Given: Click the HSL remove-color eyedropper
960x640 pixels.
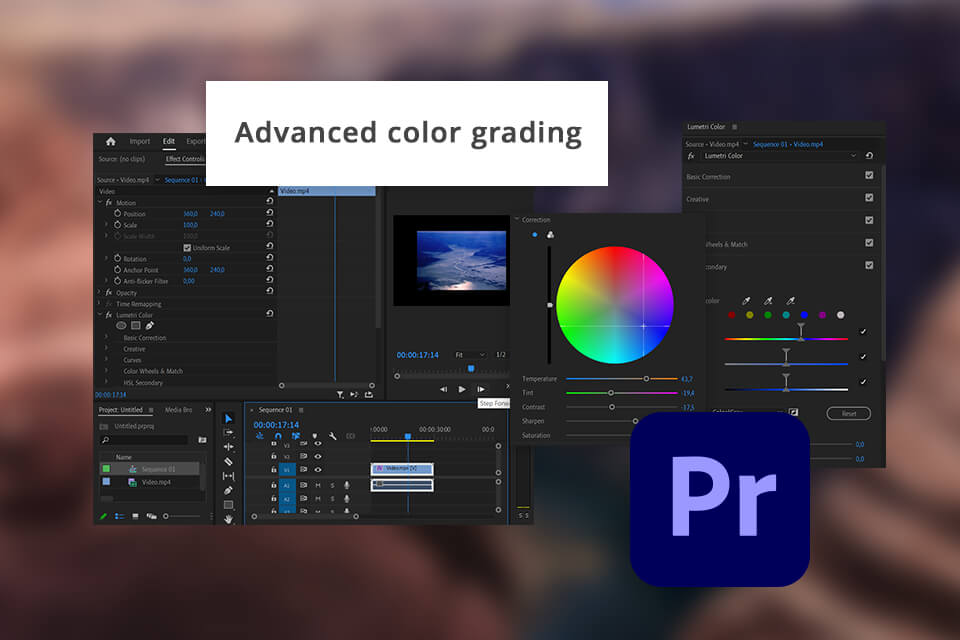Looking at the screenshot, I should (x=790, y=301).
